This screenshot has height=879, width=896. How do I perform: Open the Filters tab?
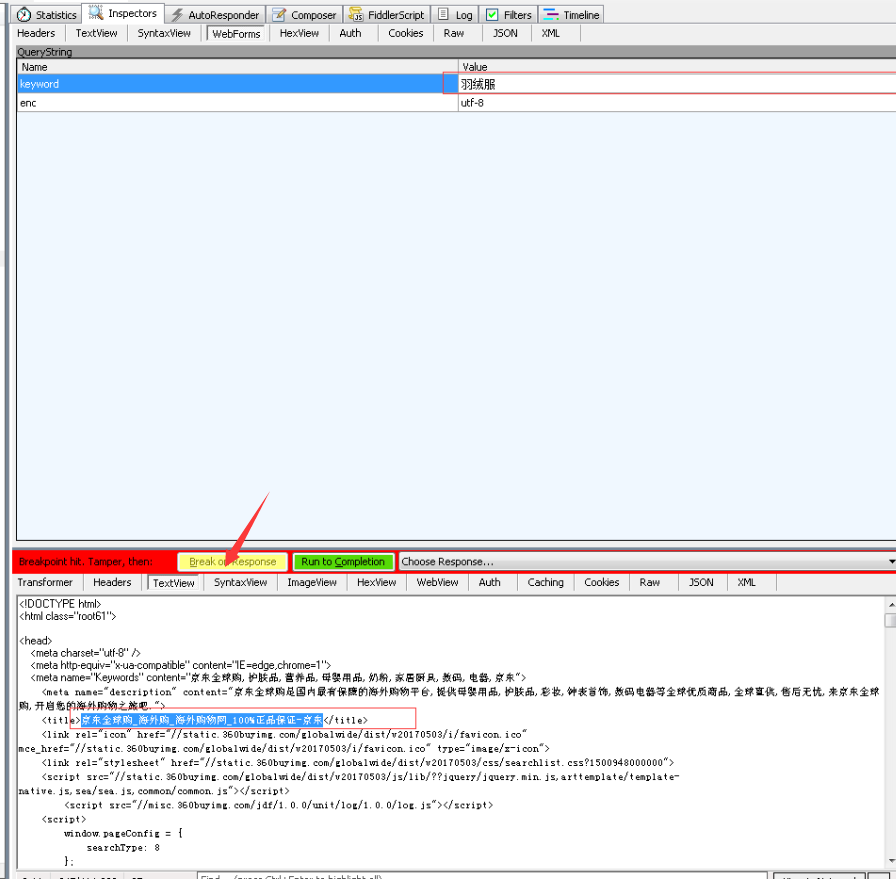pos(509,15)
